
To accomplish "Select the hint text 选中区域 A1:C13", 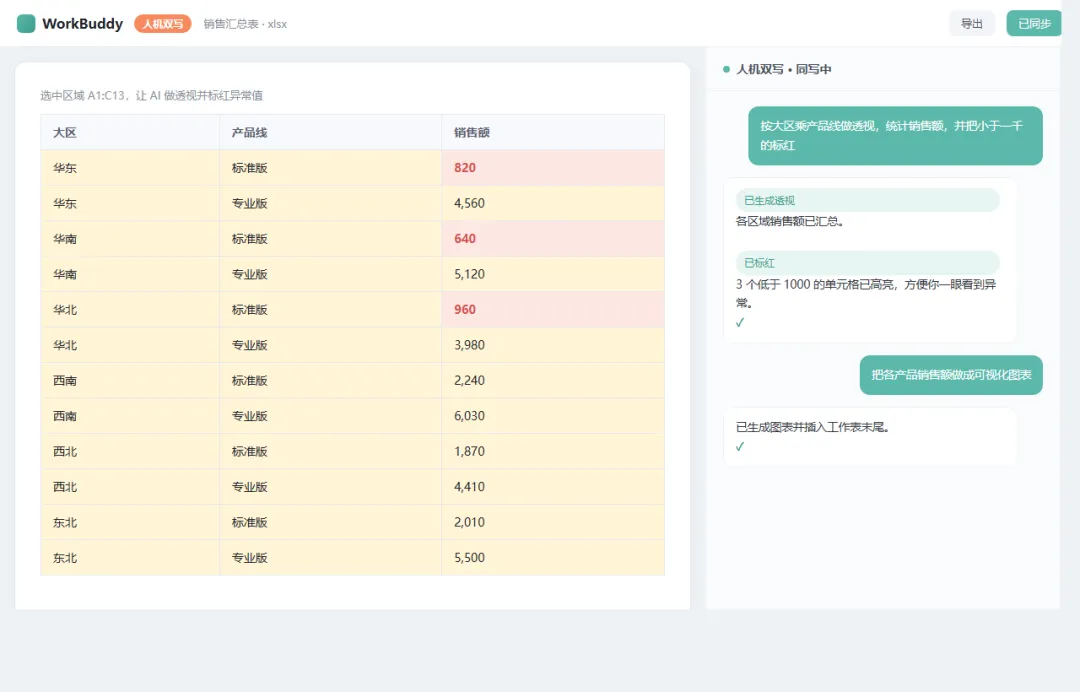I will pyautogui.click(x=82, y=95).
